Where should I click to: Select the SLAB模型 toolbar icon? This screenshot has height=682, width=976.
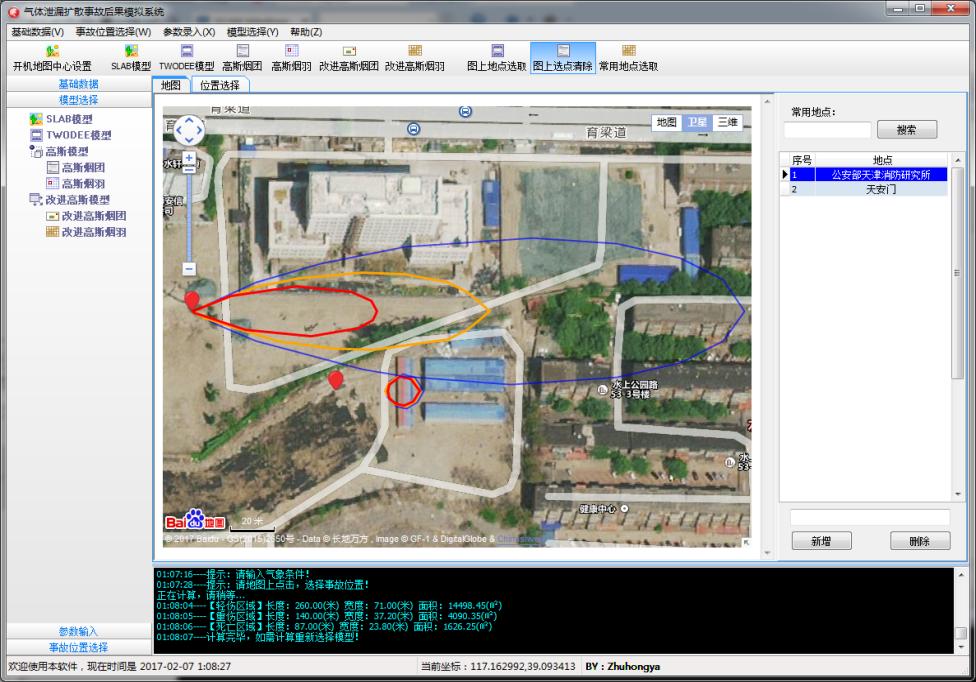click(130, 51)
